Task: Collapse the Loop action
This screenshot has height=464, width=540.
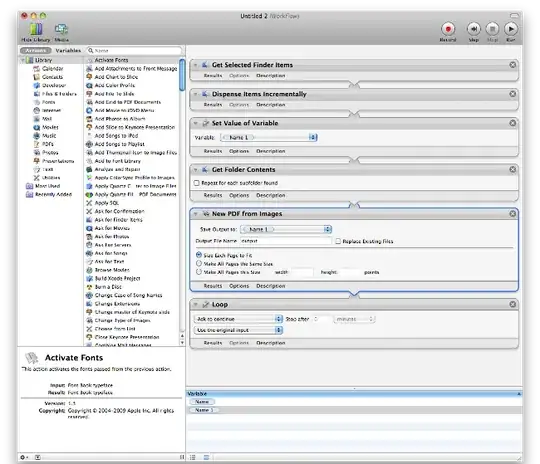Action: [x=196, y=305]
